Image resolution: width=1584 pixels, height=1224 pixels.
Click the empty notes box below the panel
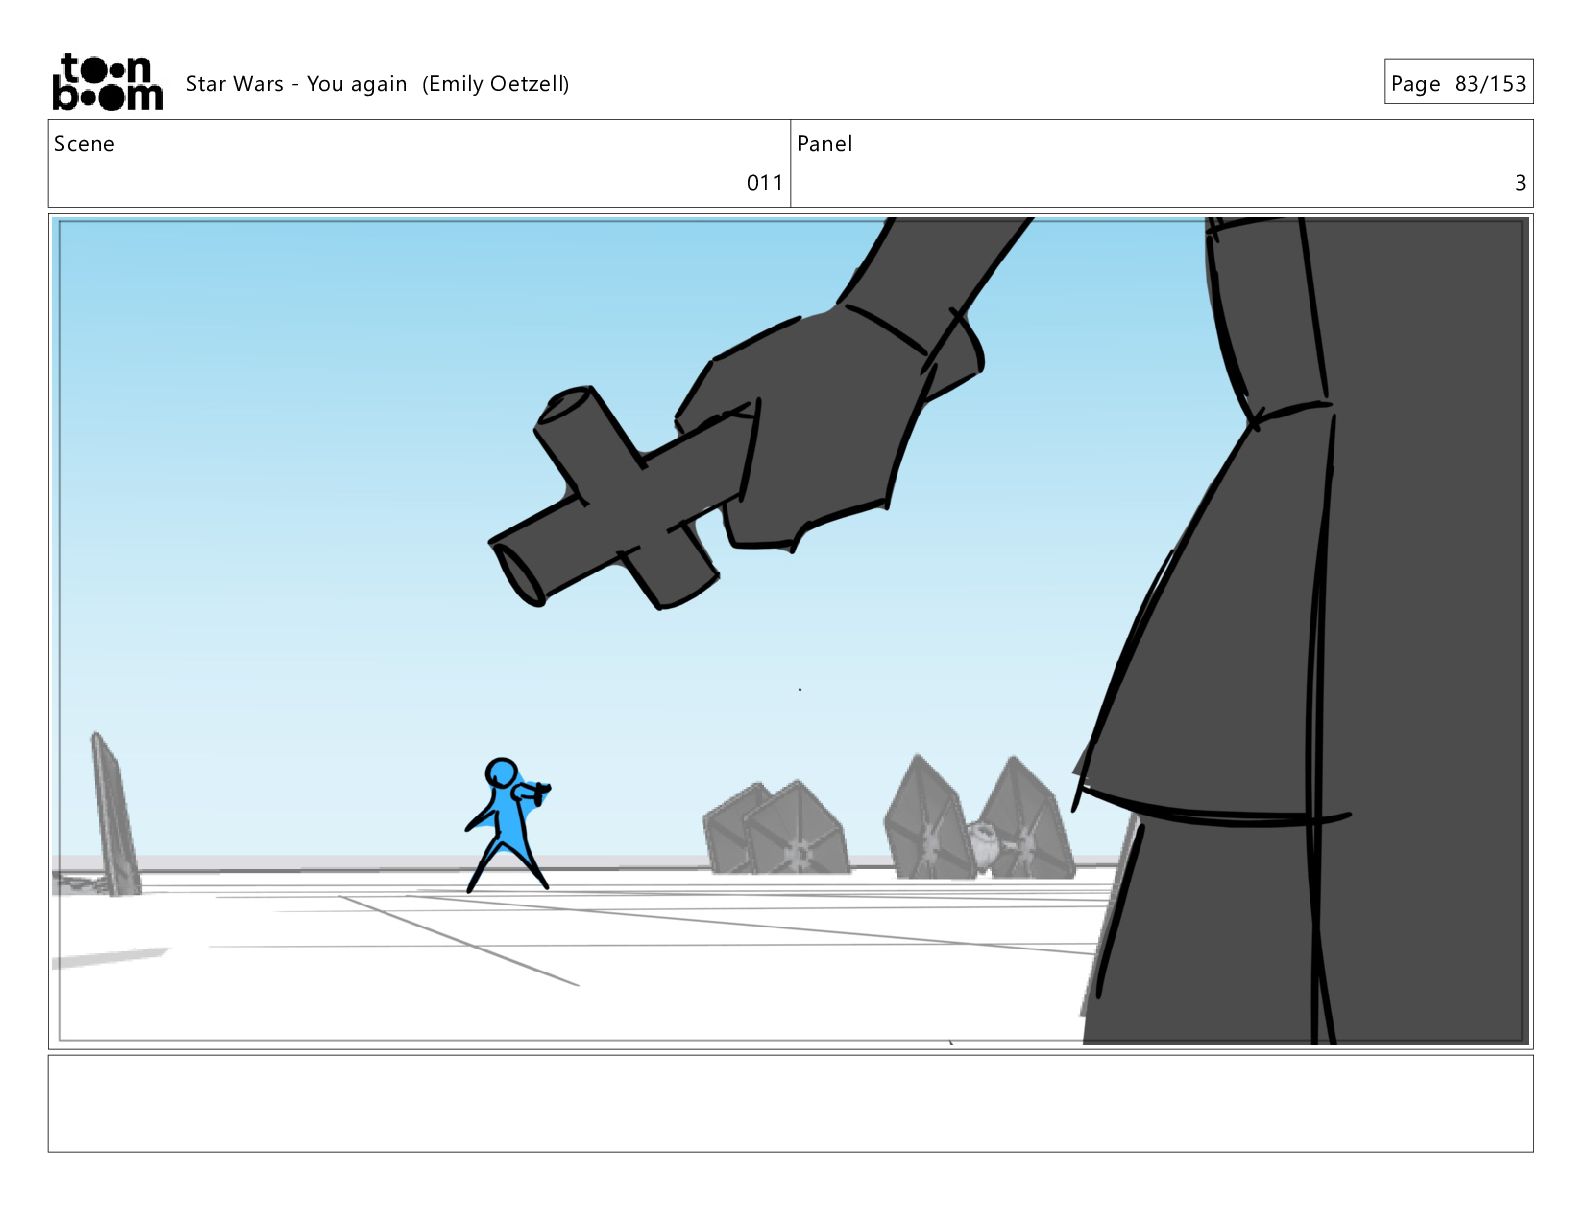coord(790,1104)
